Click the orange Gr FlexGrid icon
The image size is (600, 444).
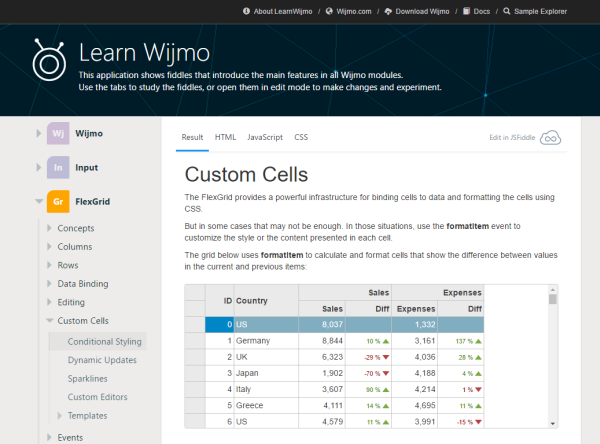[x=58, y=201]
